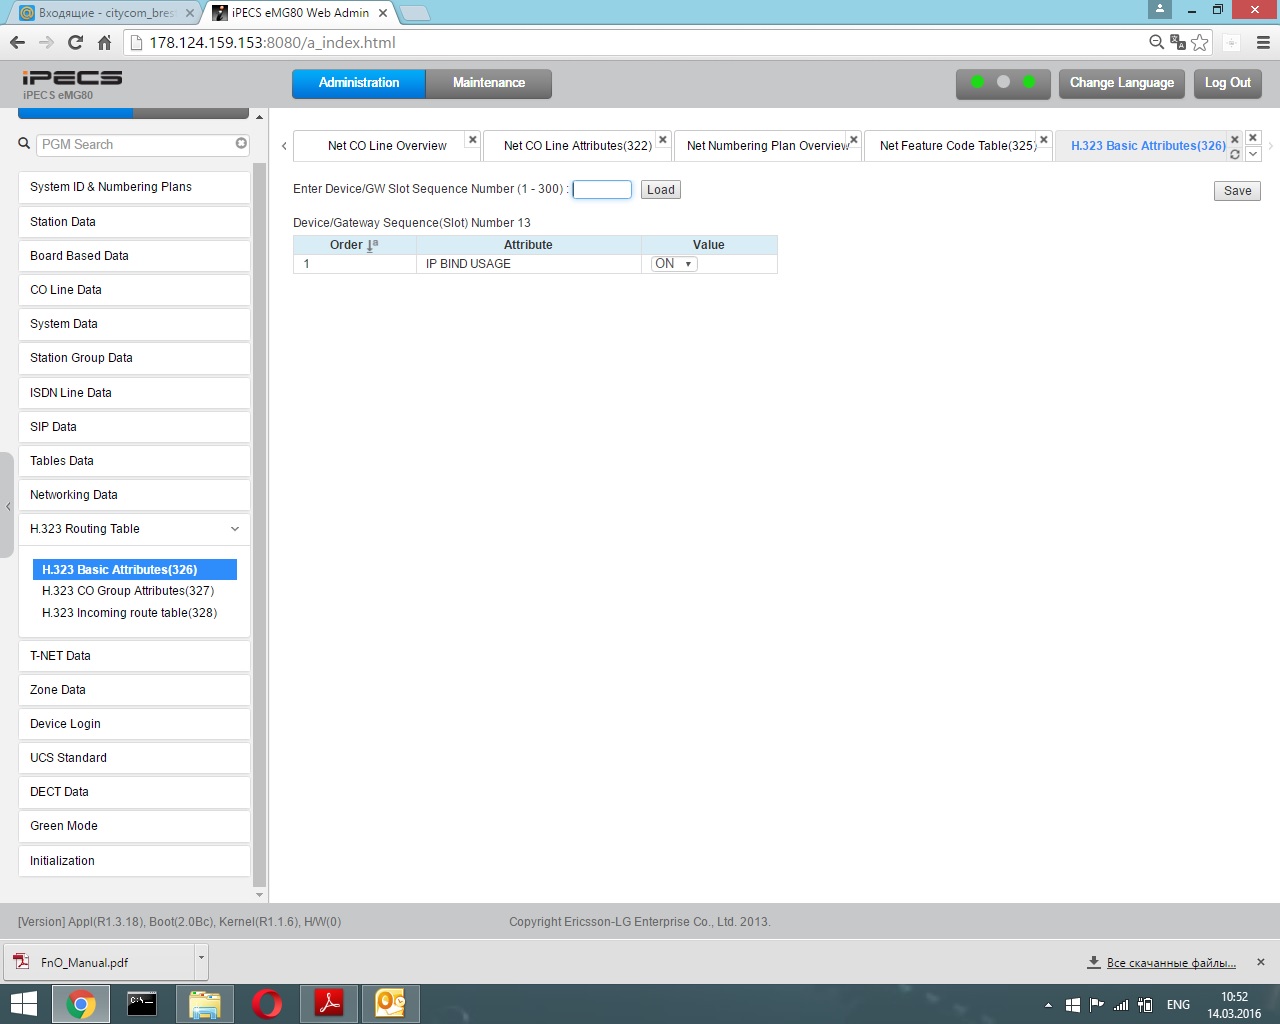Open the Opera browser from the taskbar
The image size is (1280, 1024).
click(267, 1003)
